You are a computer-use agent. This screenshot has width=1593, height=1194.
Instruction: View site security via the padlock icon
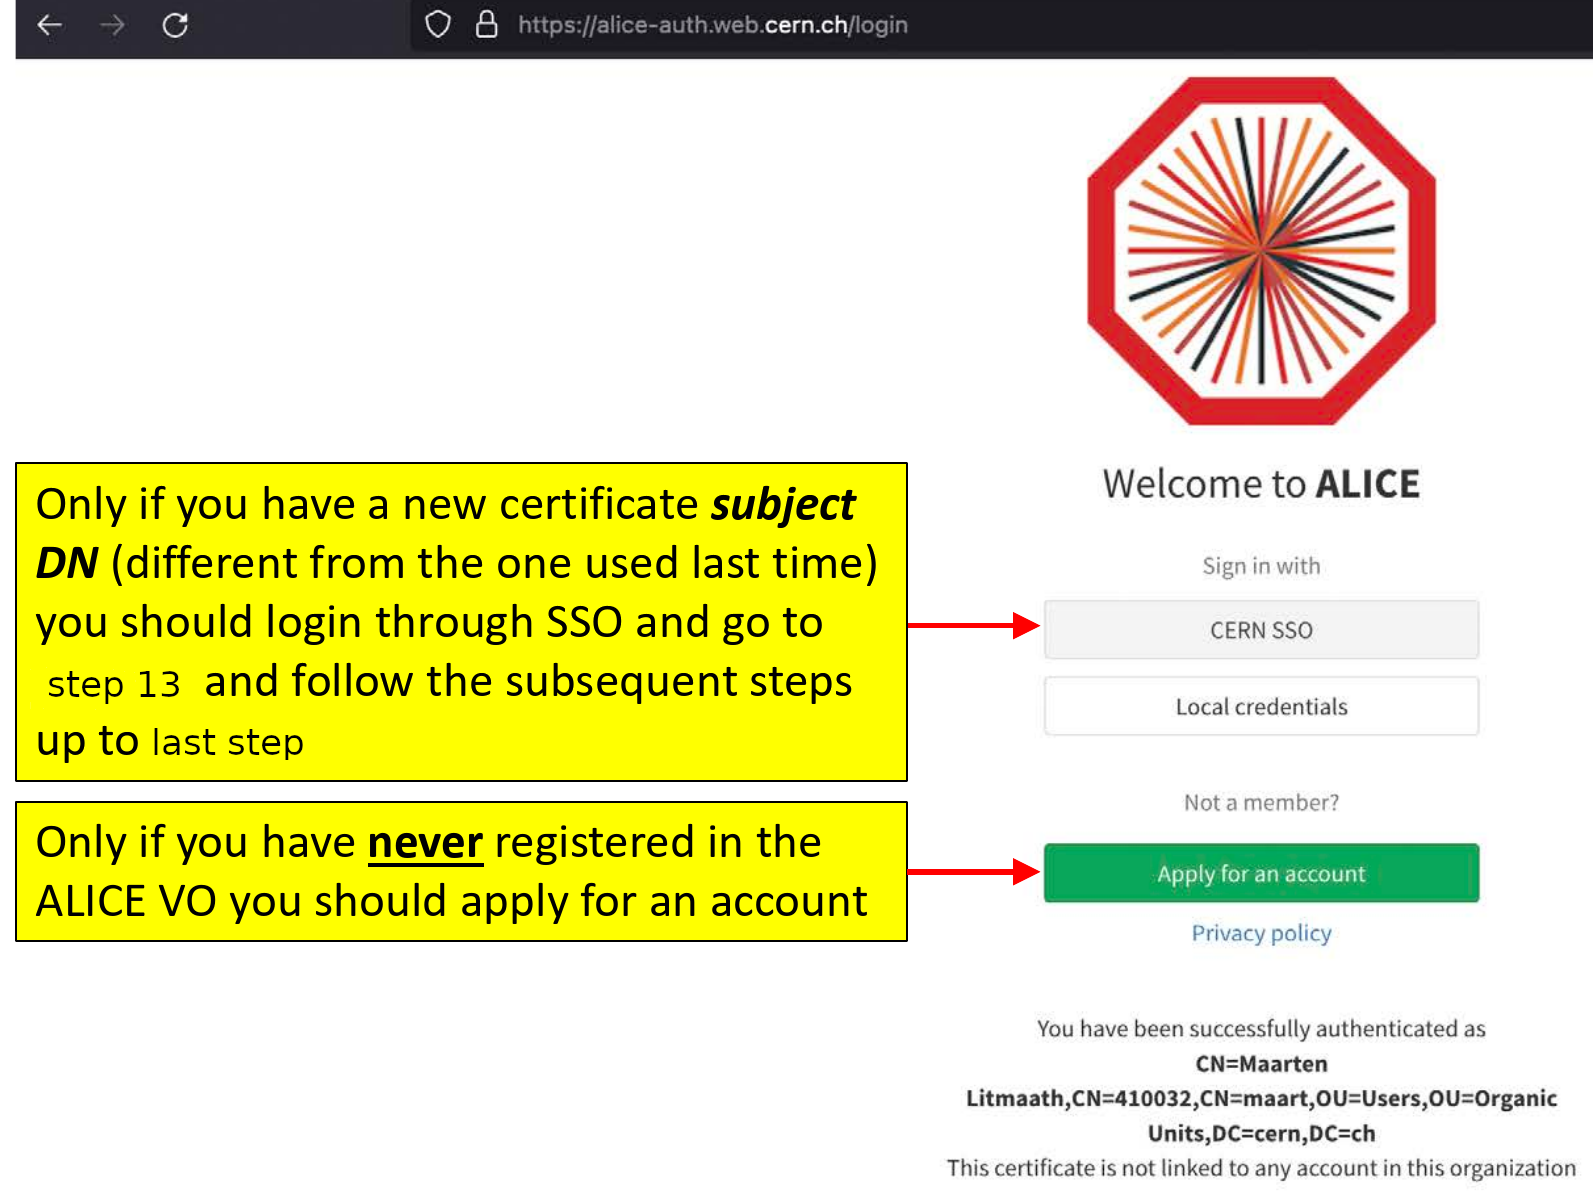[x=486, y=25]
